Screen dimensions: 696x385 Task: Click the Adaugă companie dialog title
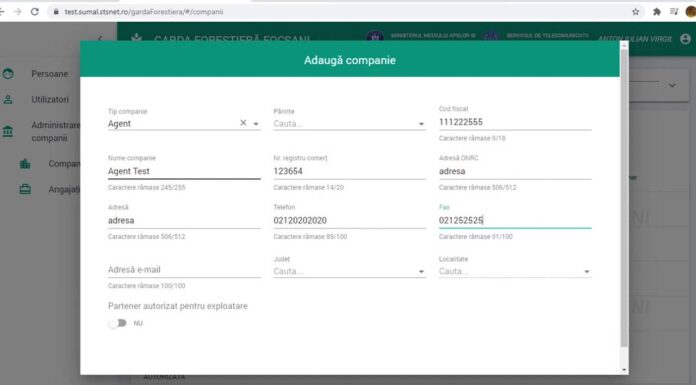350,60
